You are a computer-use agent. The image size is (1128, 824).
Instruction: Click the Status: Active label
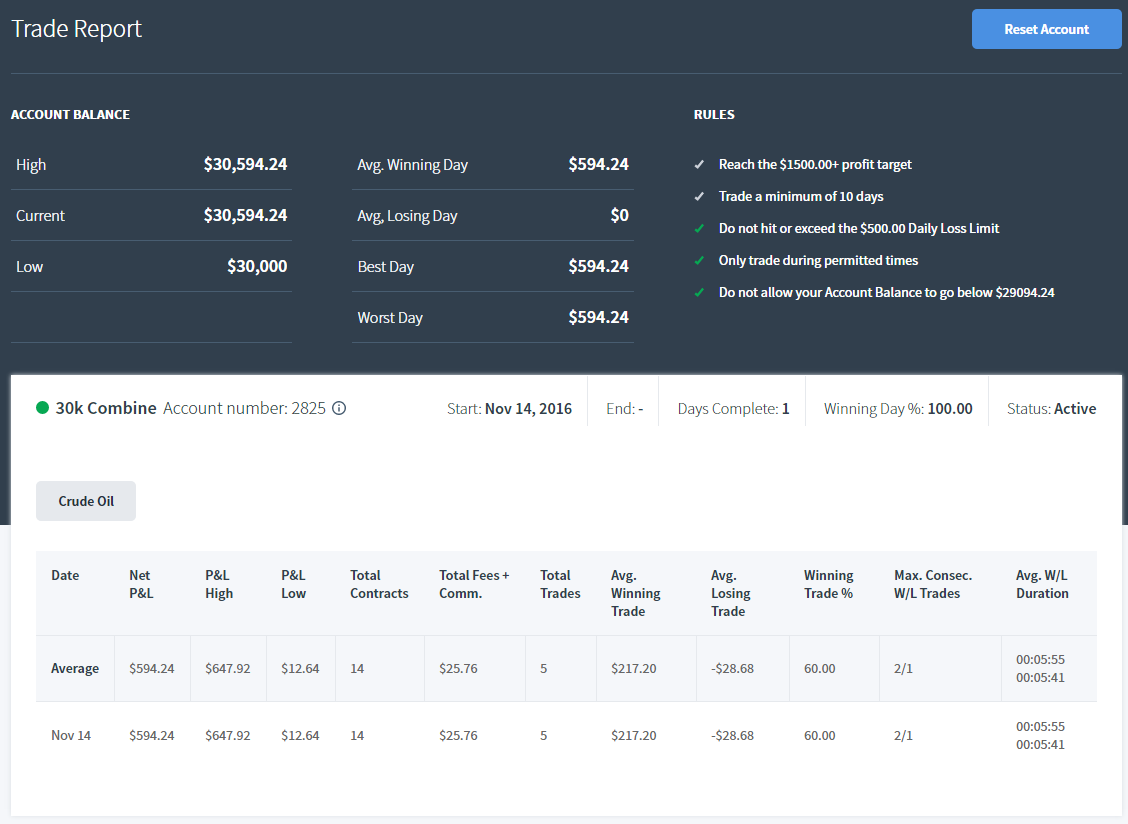tap(1051, 409)
